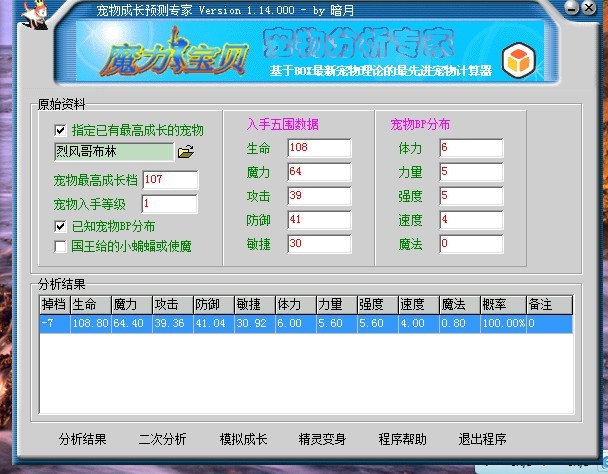608x474 pixels.
Task: Click the 生命 input field showing 108
Action: pyautogui.click(x=318, y=148)
